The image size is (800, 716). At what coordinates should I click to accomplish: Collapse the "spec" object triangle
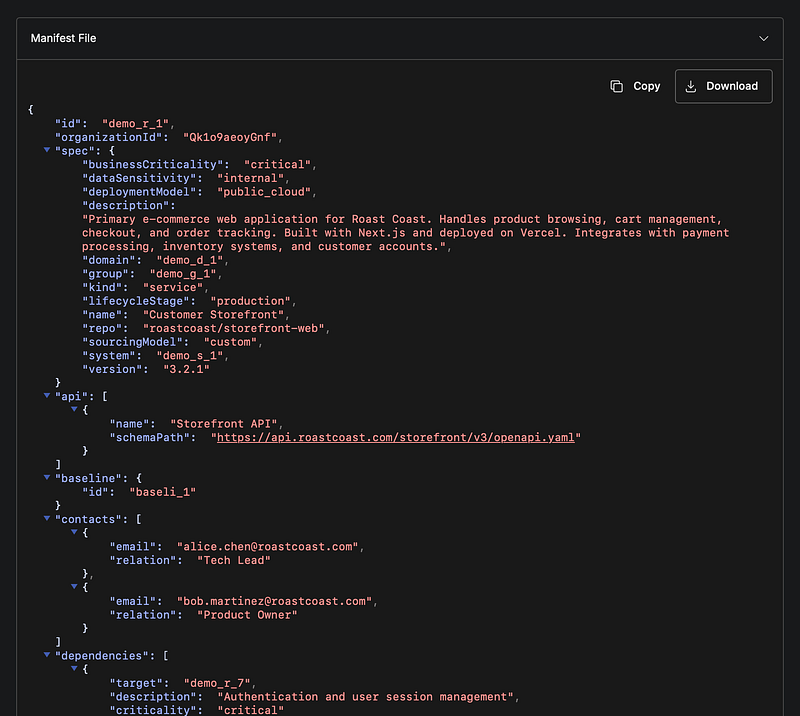(47, 150)
